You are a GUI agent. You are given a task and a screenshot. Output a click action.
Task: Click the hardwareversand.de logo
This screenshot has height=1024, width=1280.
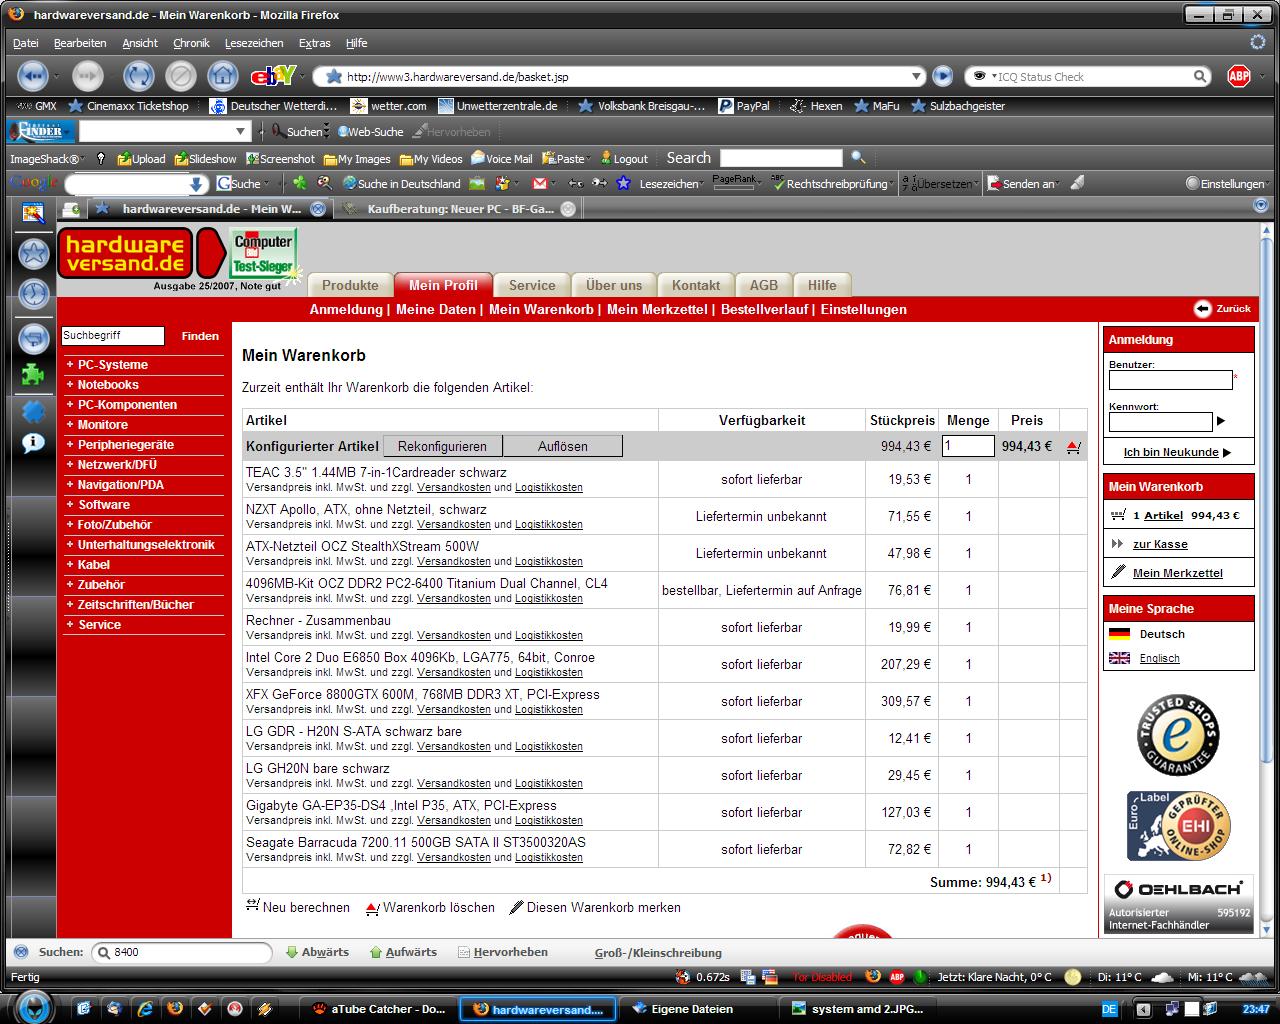(125, 254)
